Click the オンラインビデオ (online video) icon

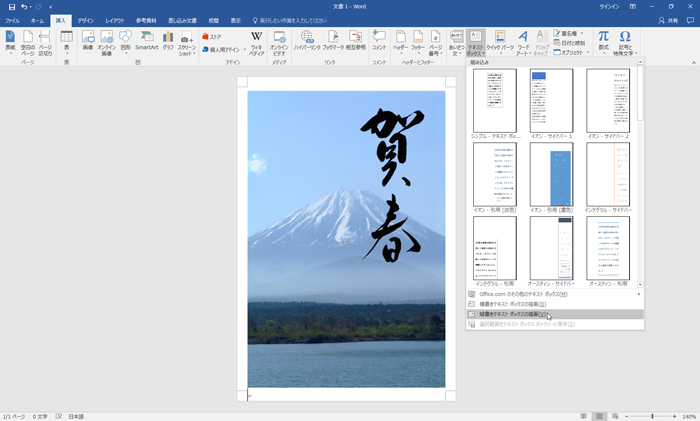click(280, 41)
